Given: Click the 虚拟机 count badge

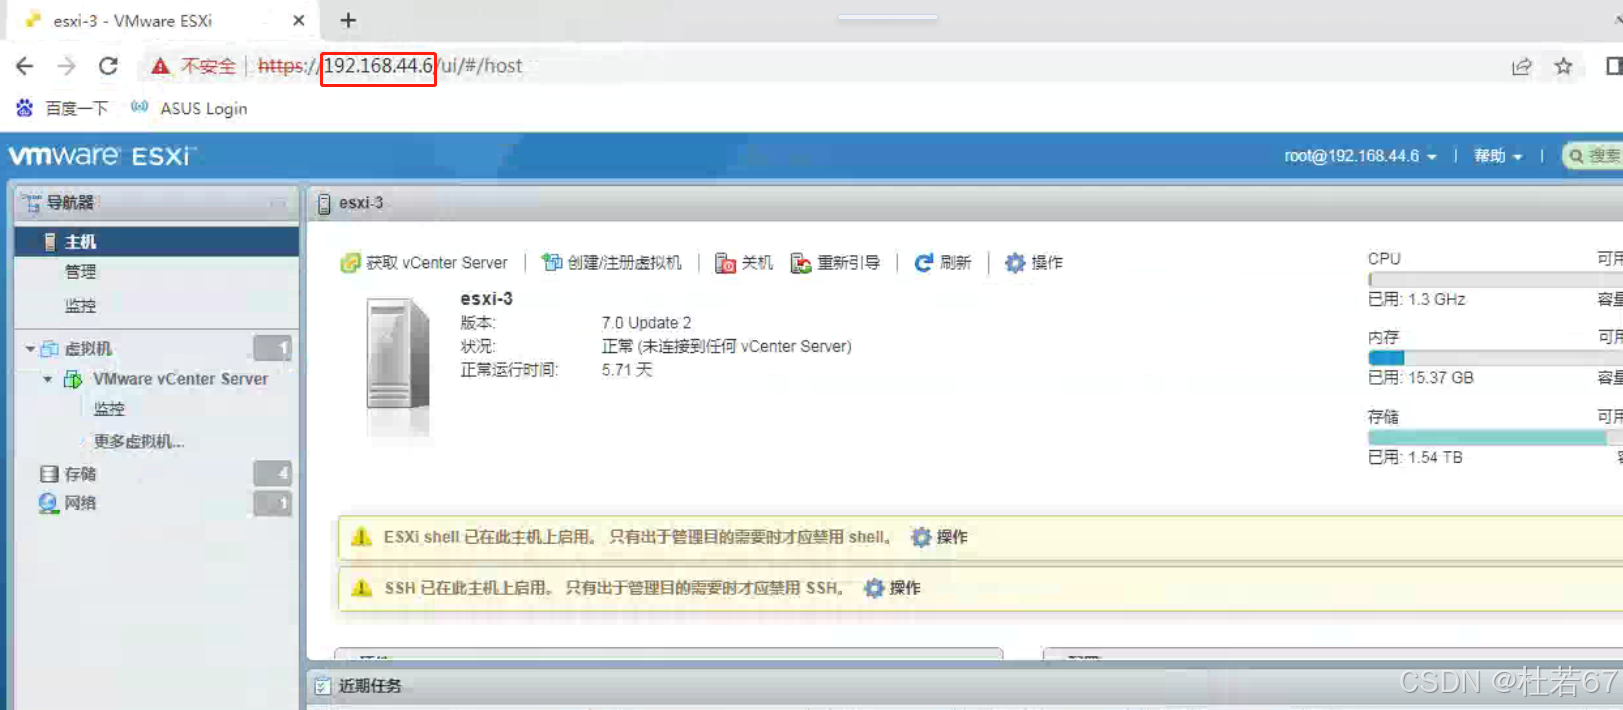Looking at the screenshot, I should coord(272,348).
